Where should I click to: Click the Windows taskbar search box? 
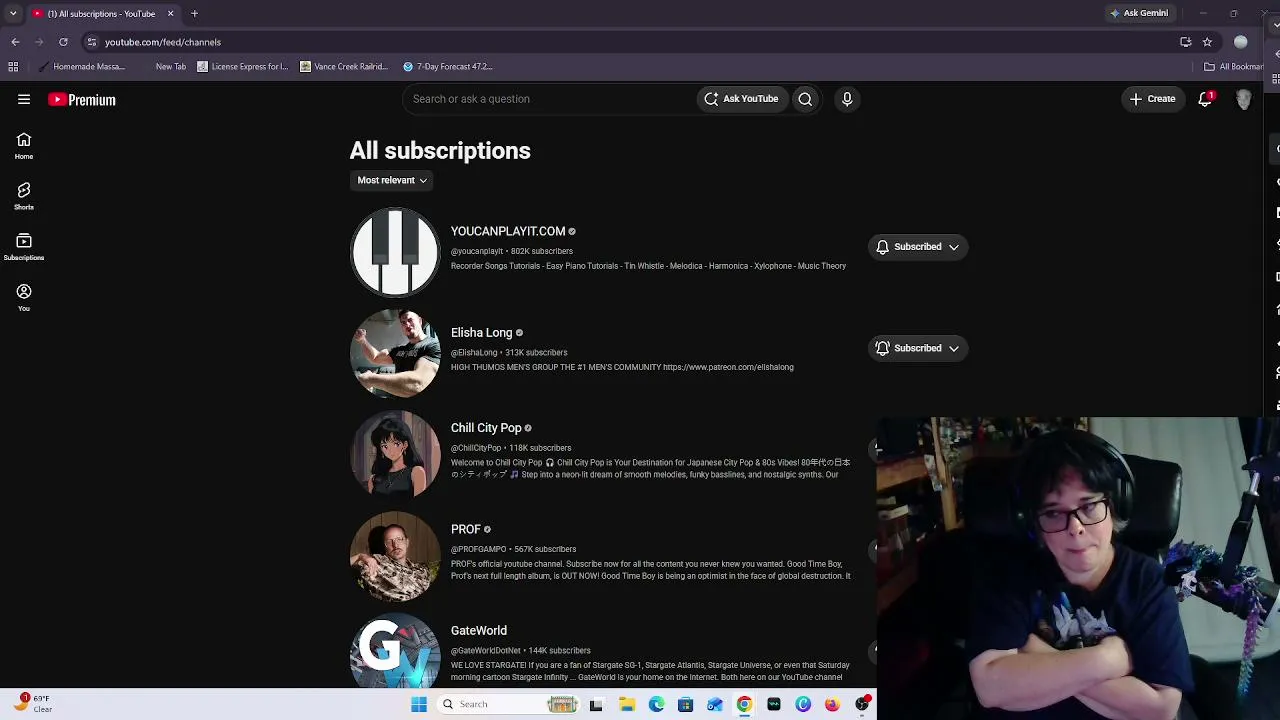point(510,704)
